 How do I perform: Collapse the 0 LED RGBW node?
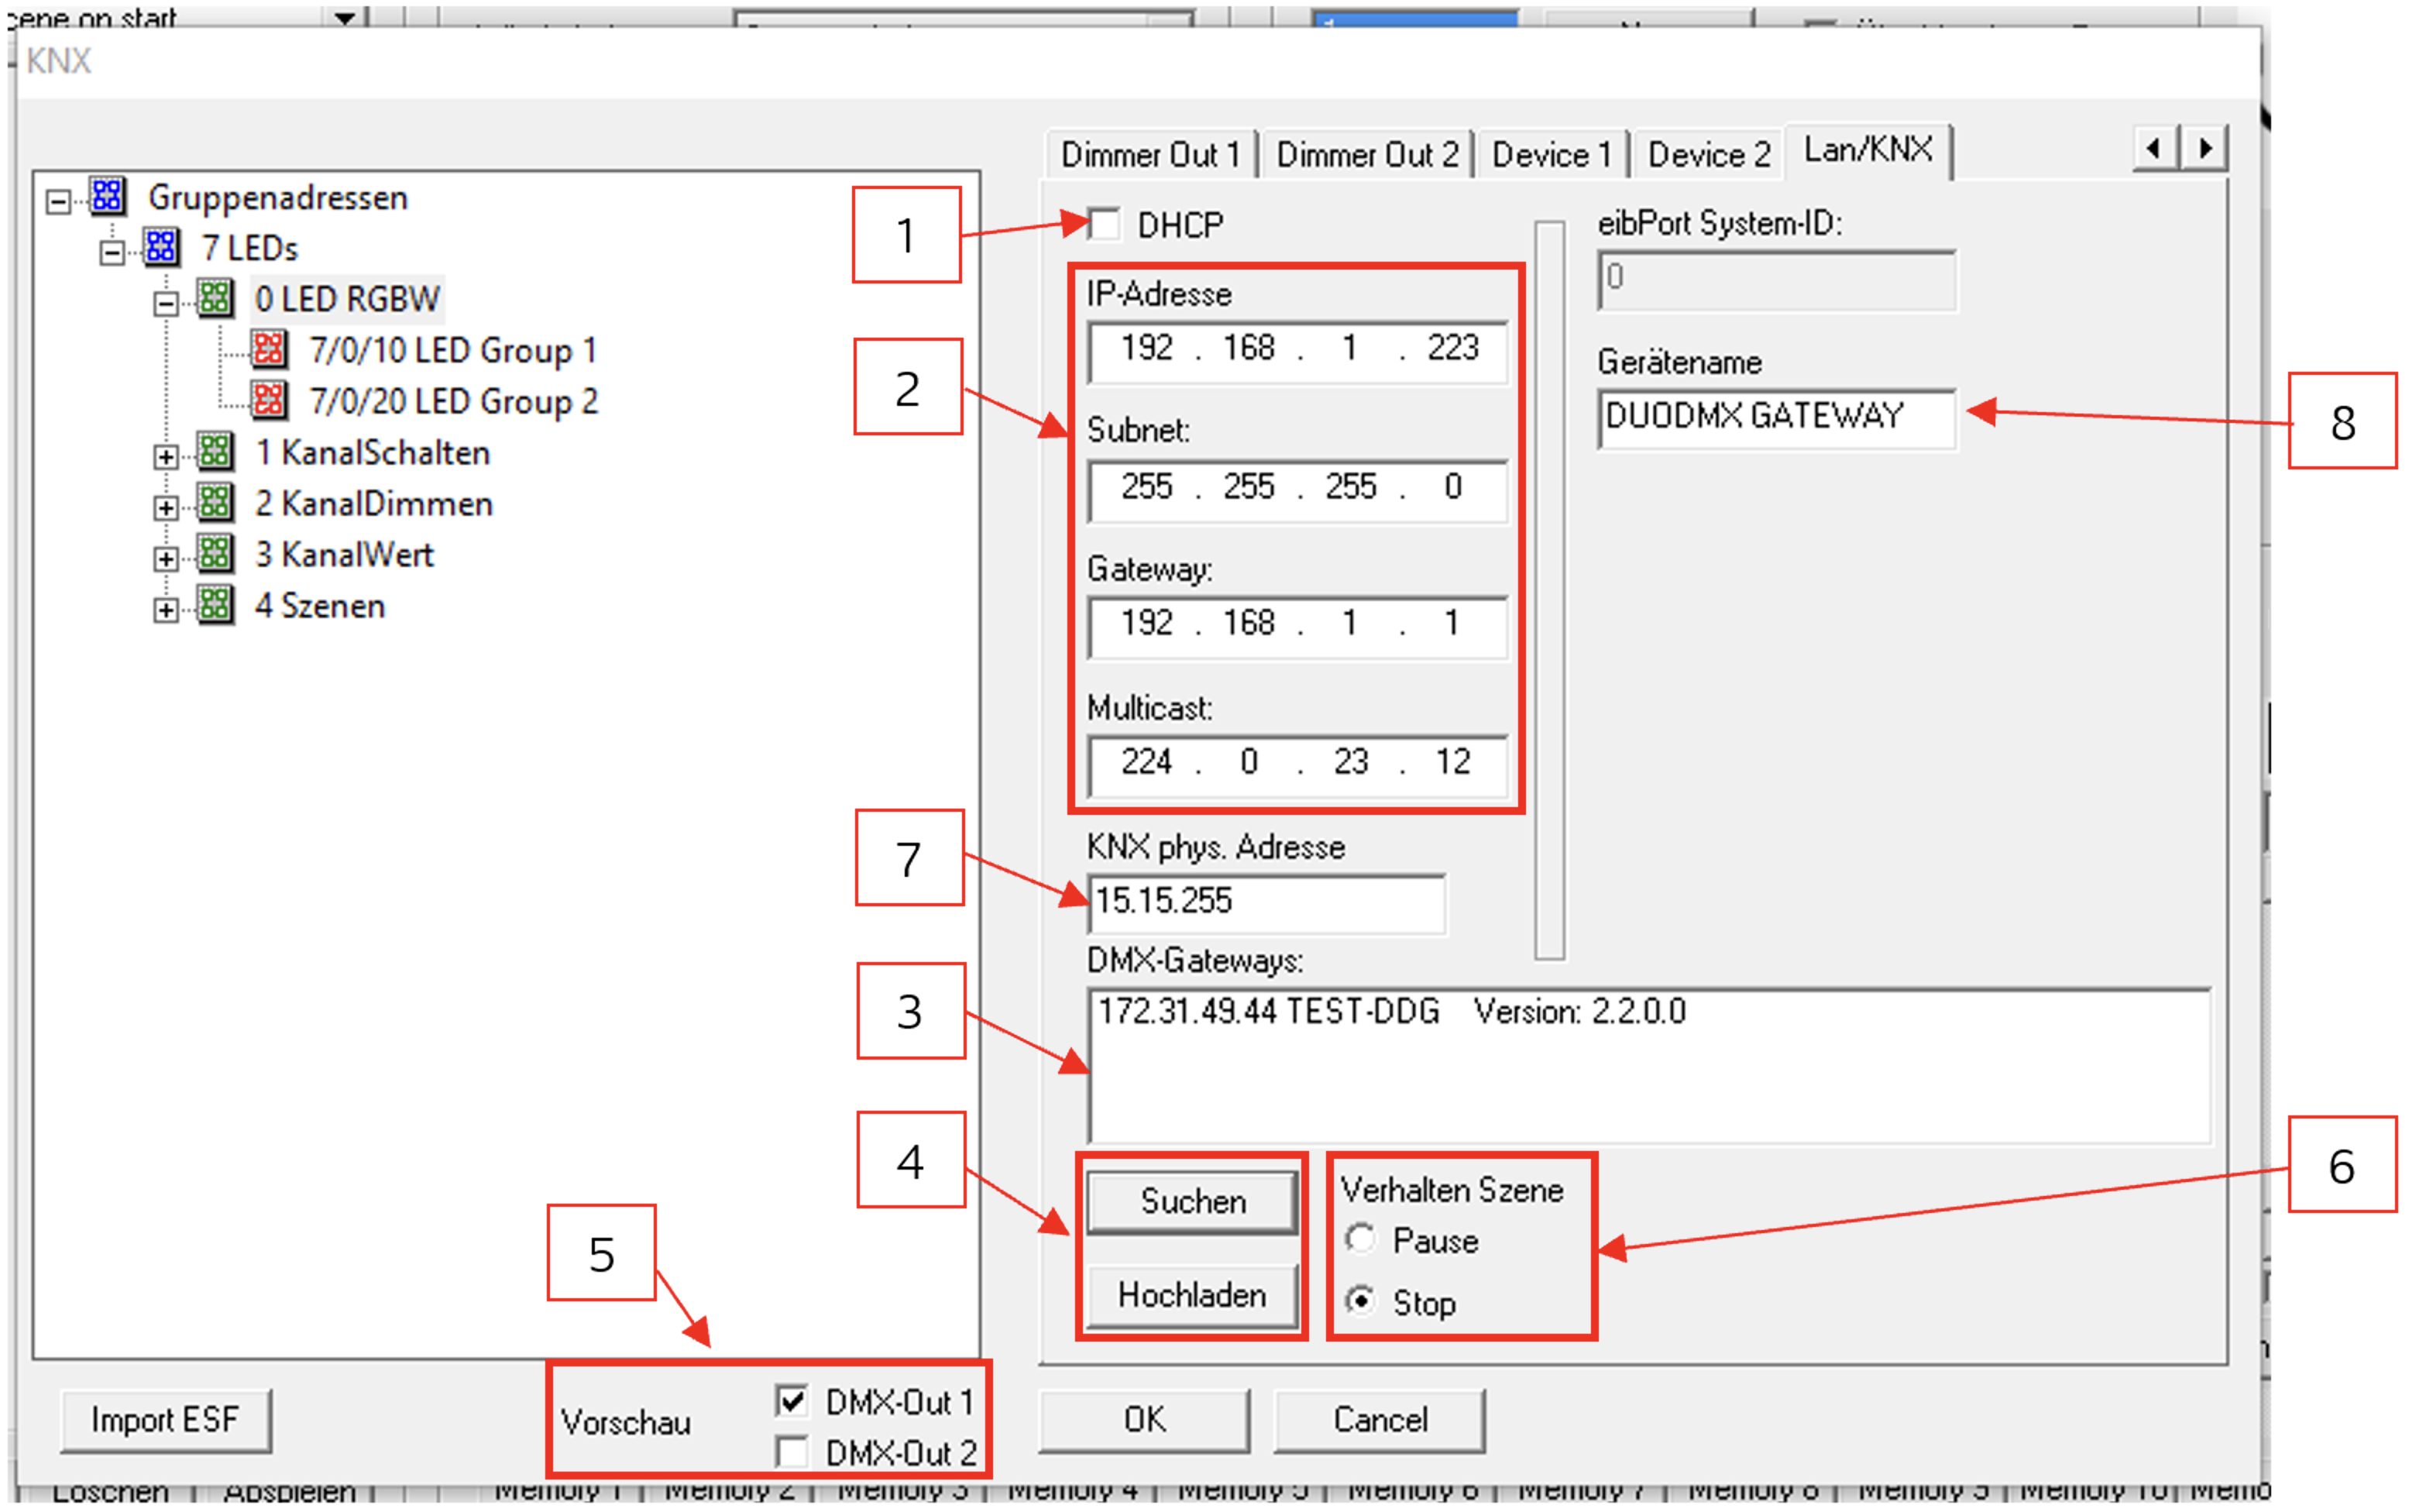166,304
